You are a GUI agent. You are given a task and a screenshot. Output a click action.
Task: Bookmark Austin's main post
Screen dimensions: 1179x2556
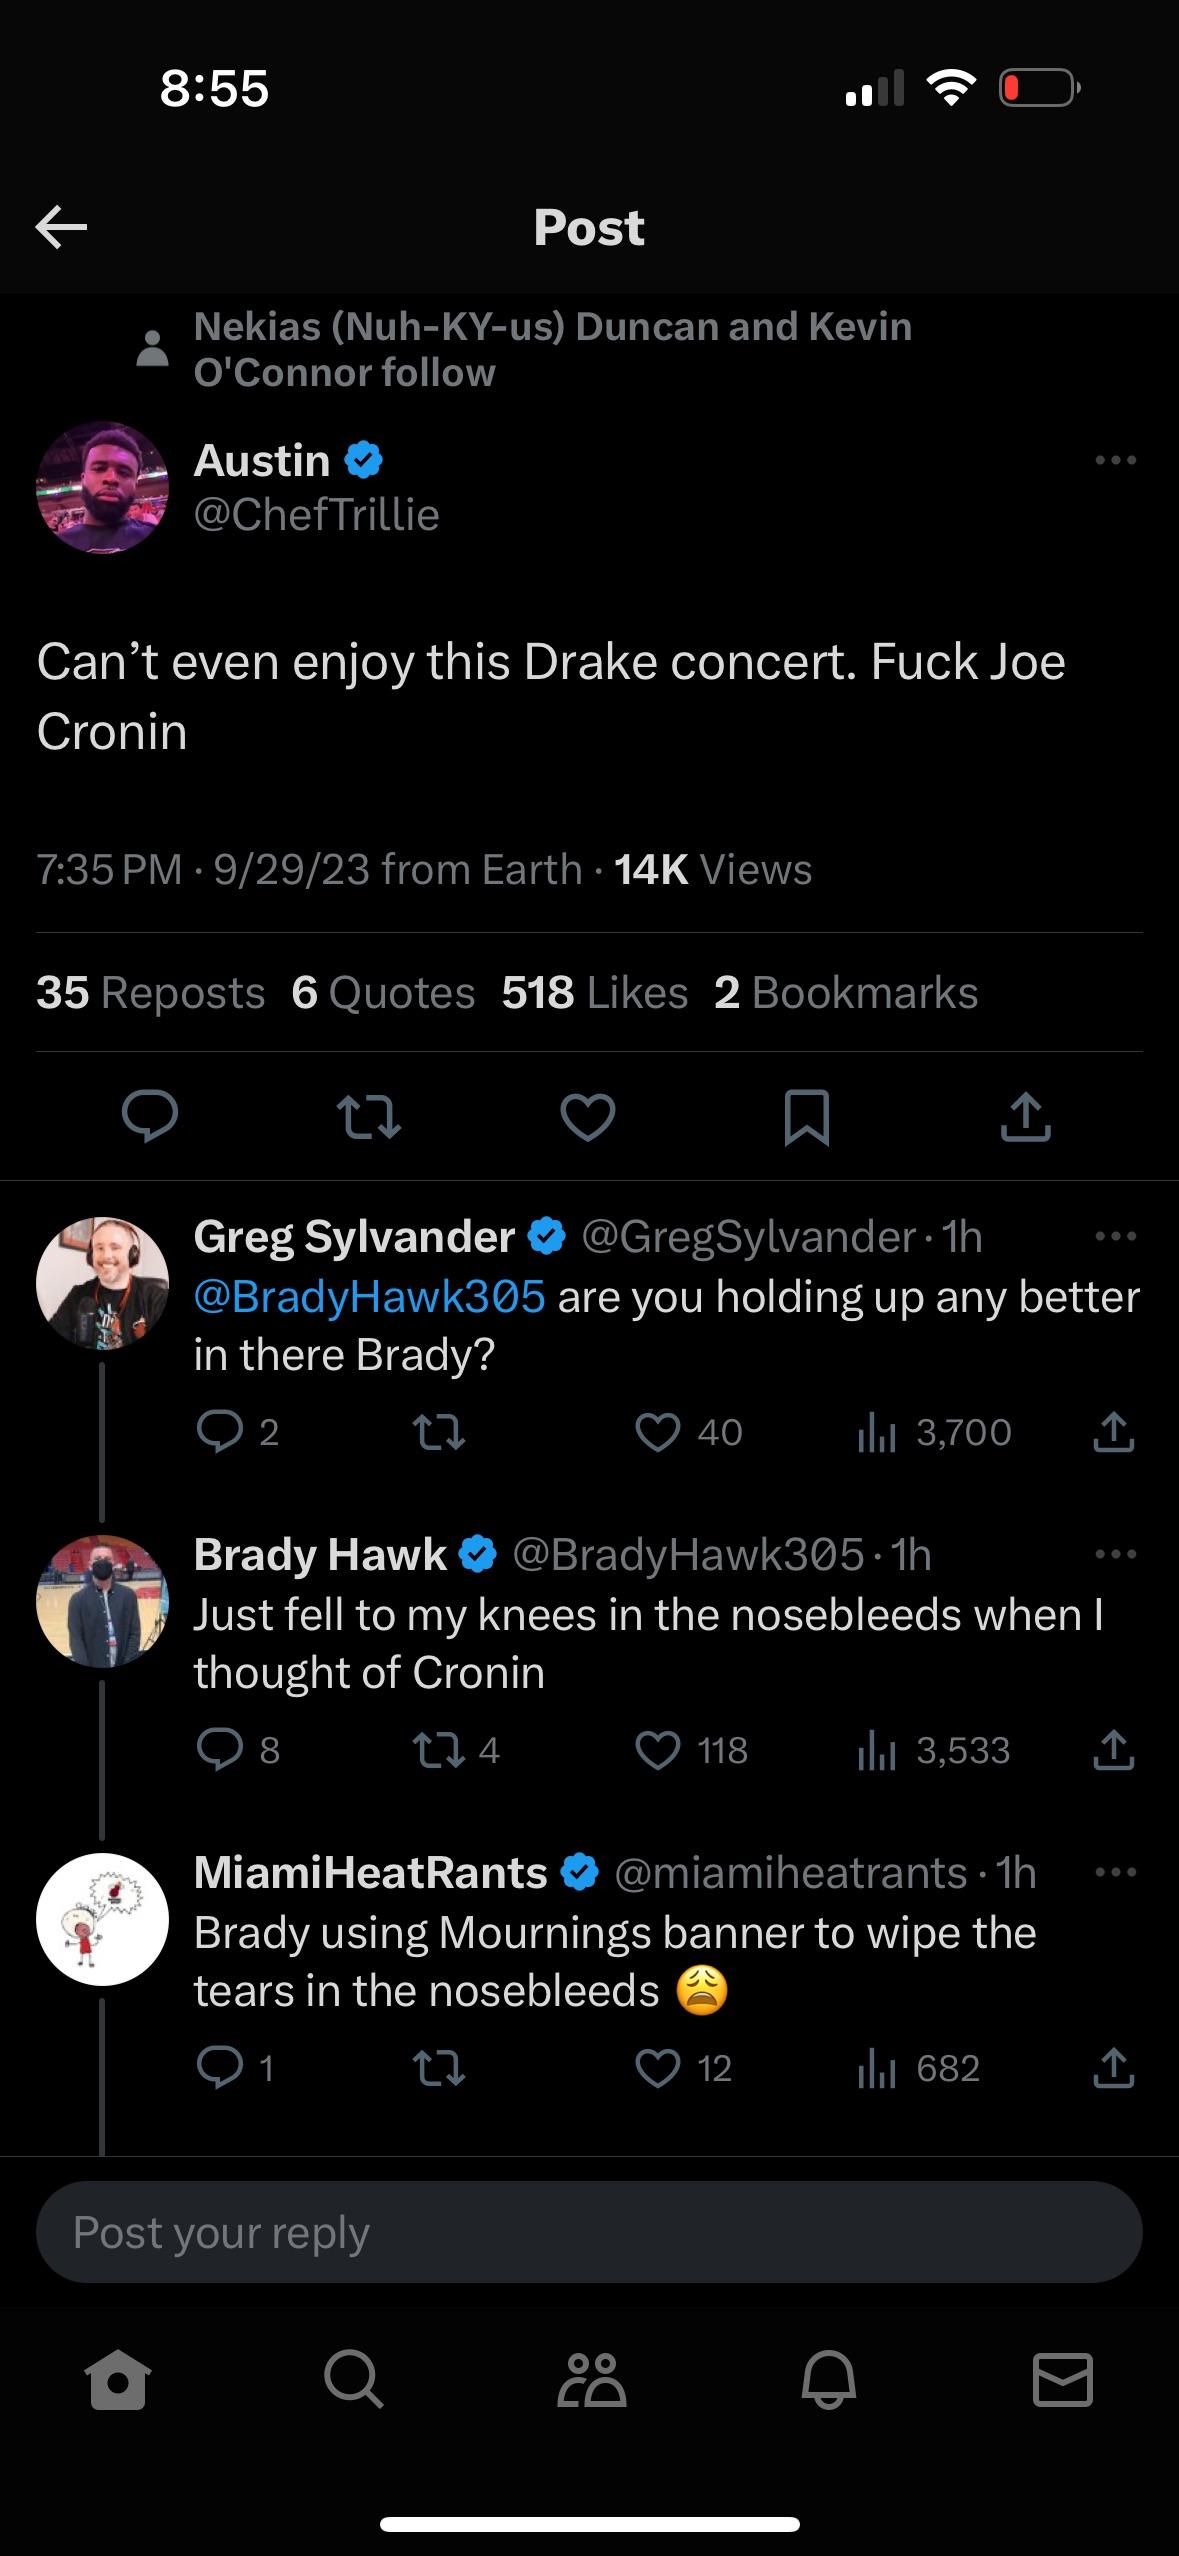[806, 1117]
